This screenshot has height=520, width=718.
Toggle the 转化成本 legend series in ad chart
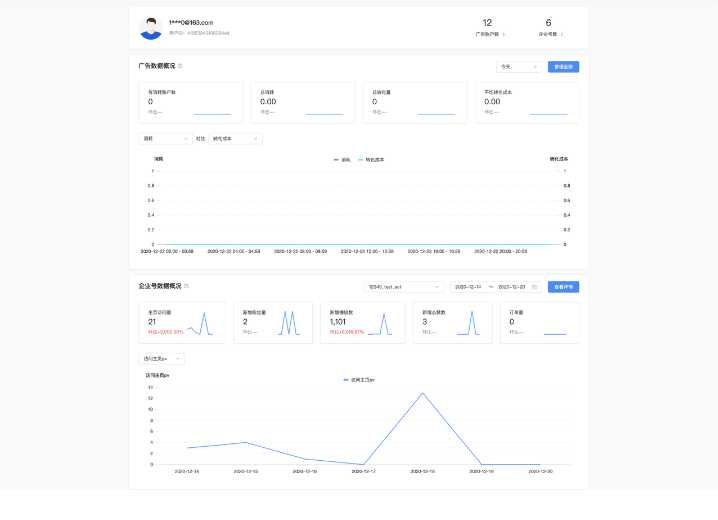pos(371,159)
